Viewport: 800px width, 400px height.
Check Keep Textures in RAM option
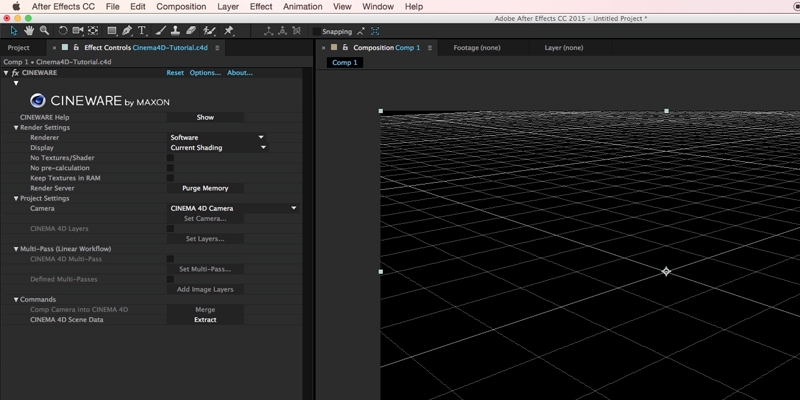(170, 178)
